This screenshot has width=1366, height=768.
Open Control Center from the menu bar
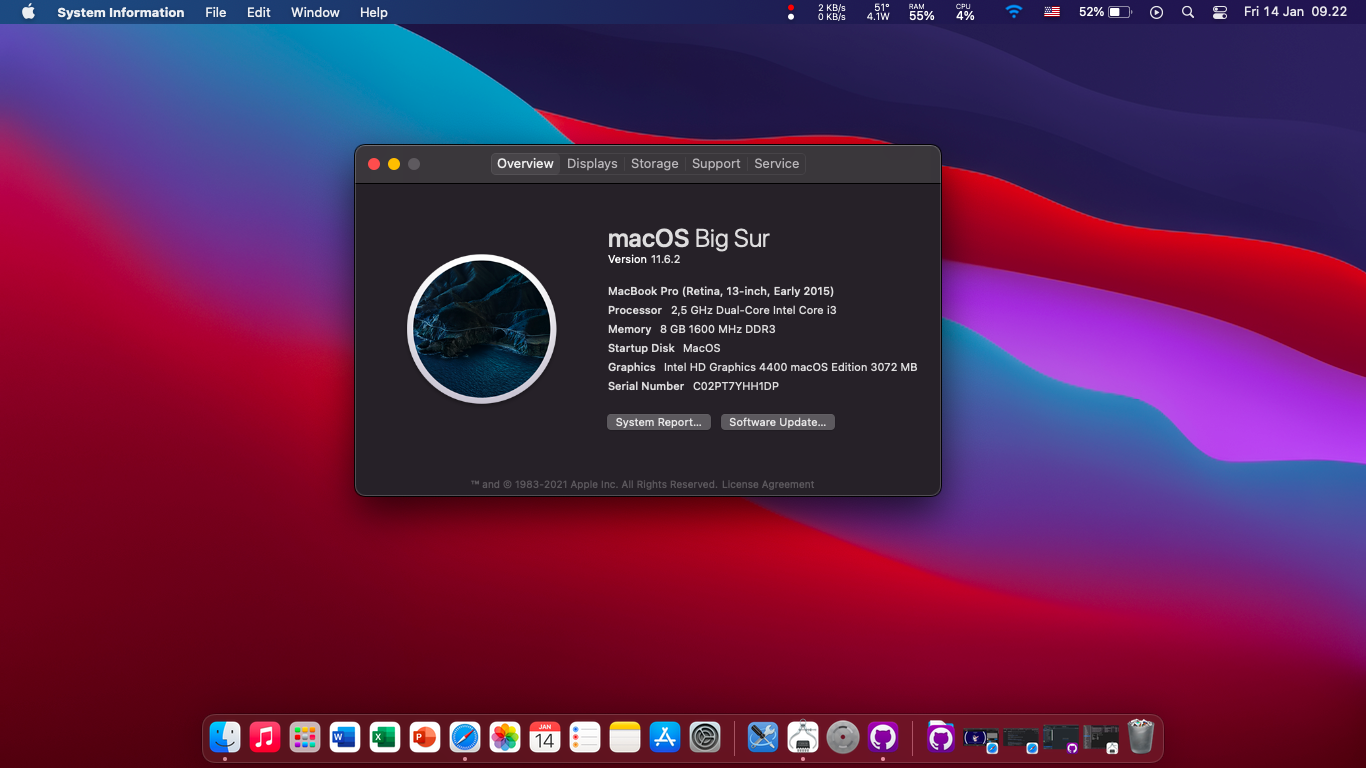[x=1220, y=12]
